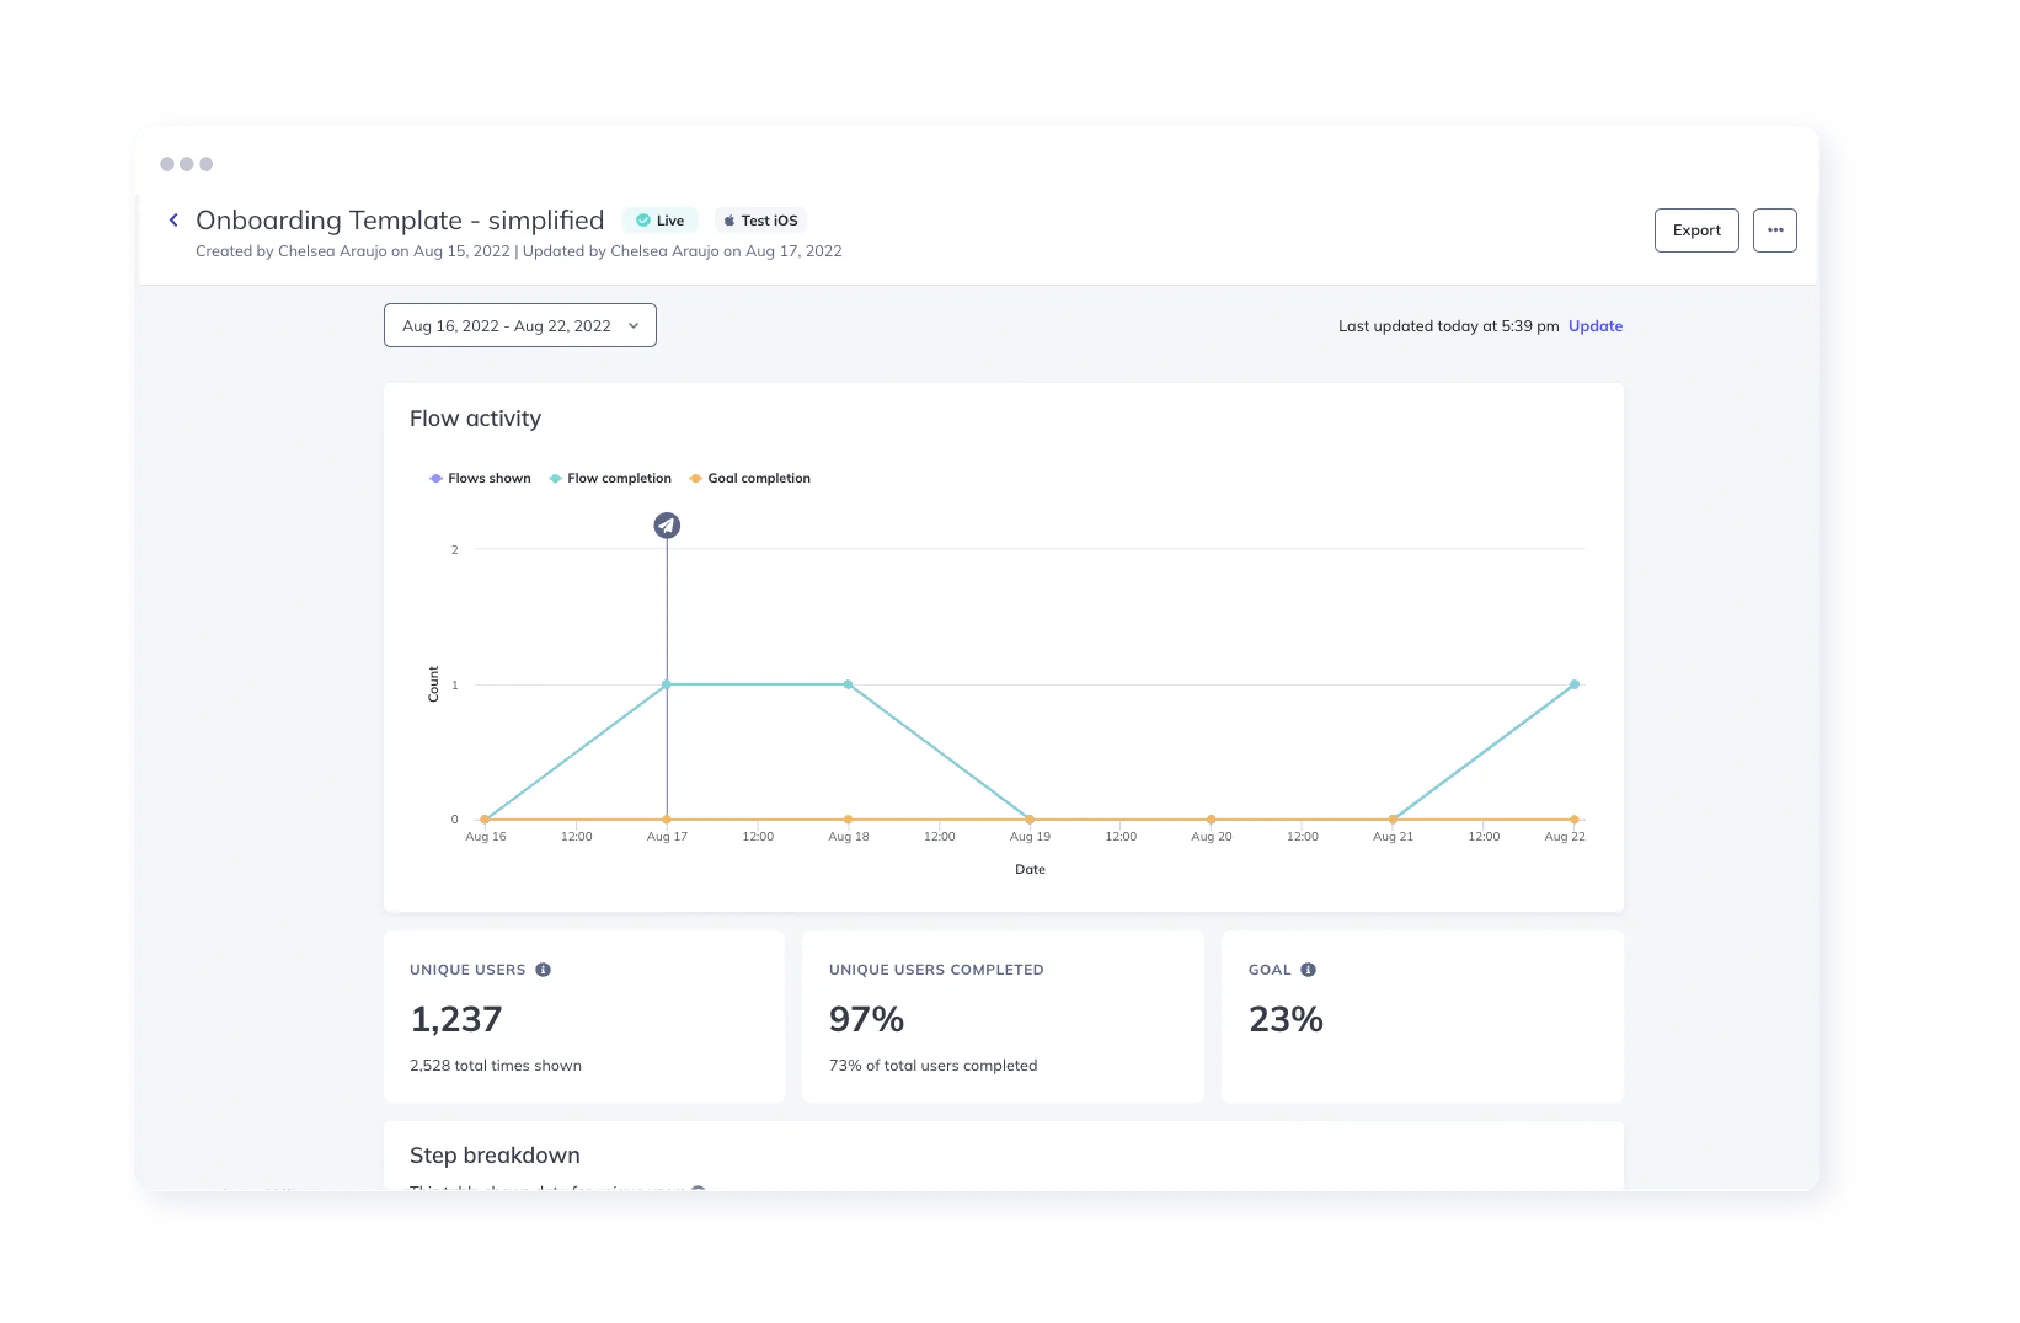Click the Unique Users Completed card
Viewport: 2020px width, 1323px height.
click(x=1002, y=1017)
